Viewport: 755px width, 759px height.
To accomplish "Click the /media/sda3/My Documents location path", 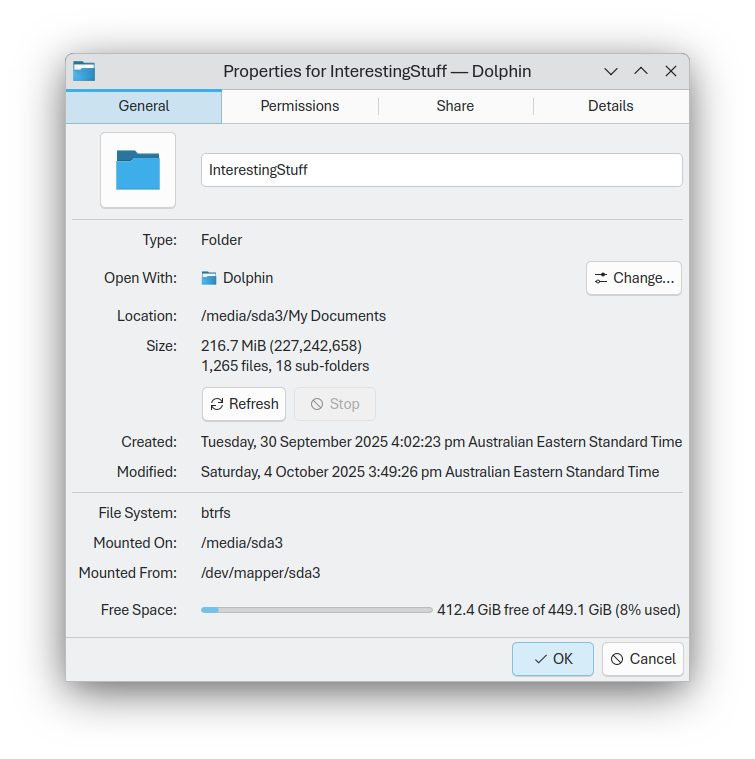I will (293, 316).
